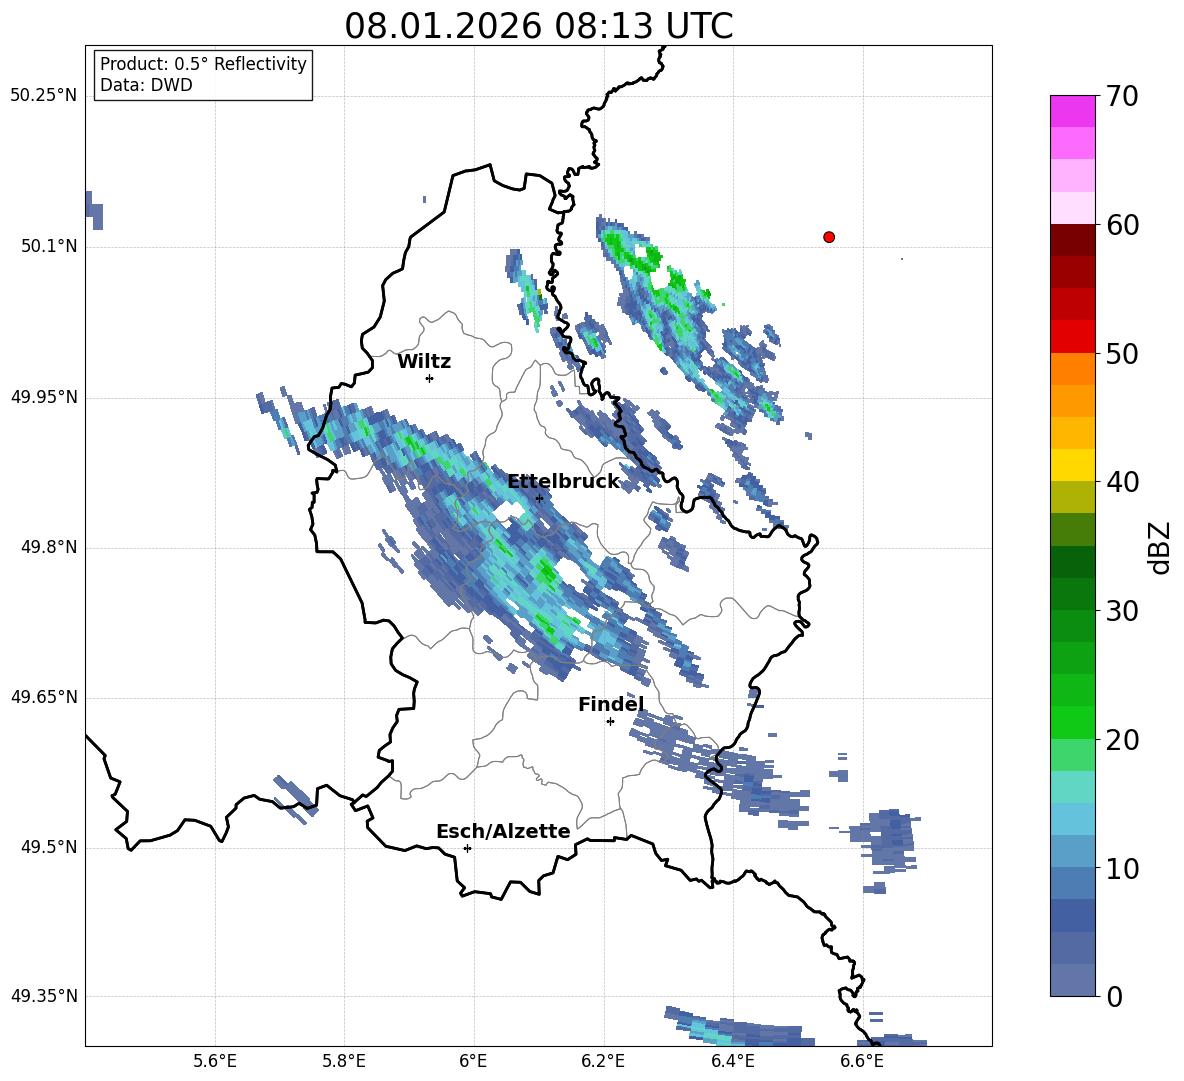
Task: Click the 20 value on the colorbar
Action: 1122,740
